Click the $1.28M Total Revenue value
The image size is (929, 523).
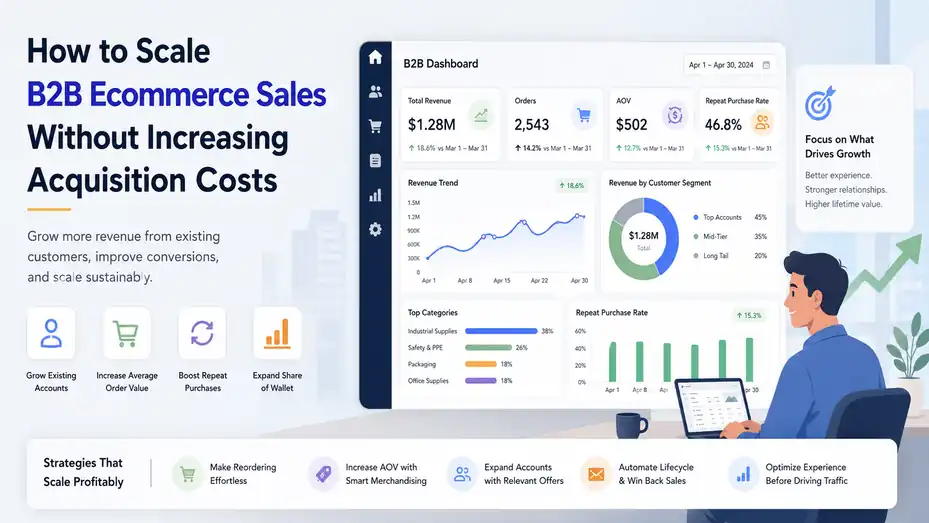click(x=431, y=125)
